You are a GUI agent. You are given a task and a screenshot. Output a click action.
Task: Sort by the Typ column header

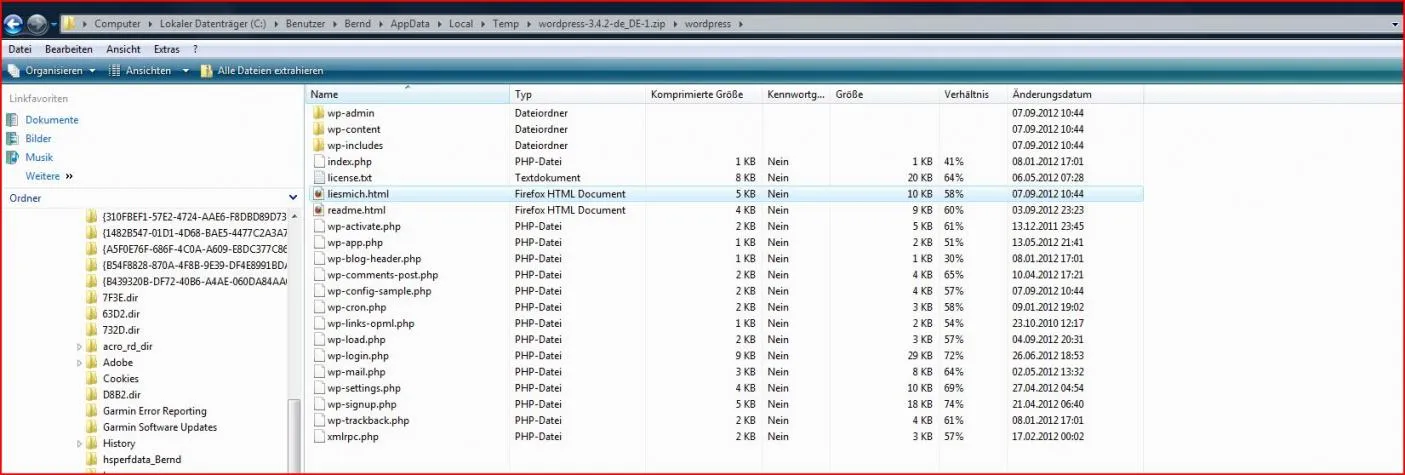coord(577,94)
